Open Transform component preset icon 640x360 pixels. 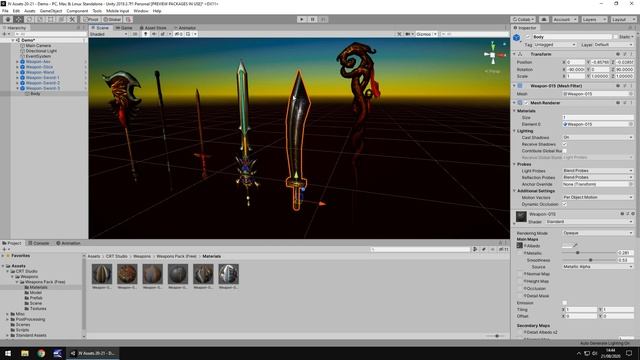click(x=625, y=54)
